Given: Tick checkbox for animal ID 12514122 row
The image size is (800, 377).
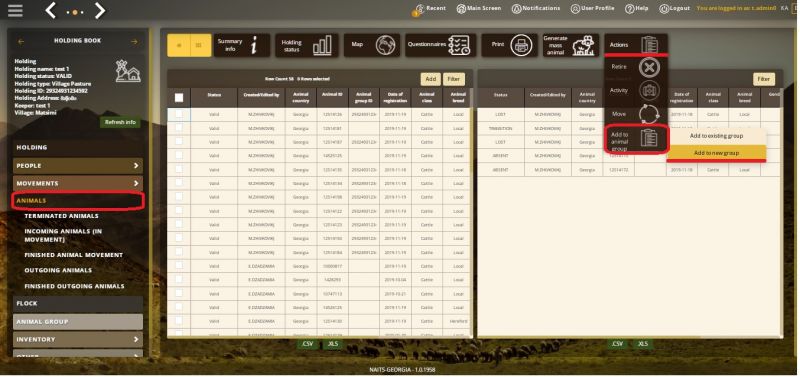Looking at the screenshot, I should coord(179,211).
